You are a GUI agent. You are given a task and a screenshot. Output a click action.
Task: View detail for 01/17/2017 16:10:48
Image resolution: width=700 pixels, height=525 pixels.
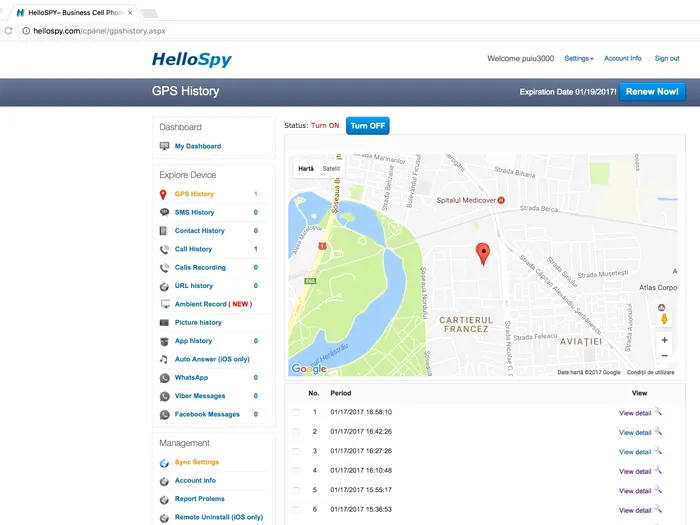[x=635, y=471]
